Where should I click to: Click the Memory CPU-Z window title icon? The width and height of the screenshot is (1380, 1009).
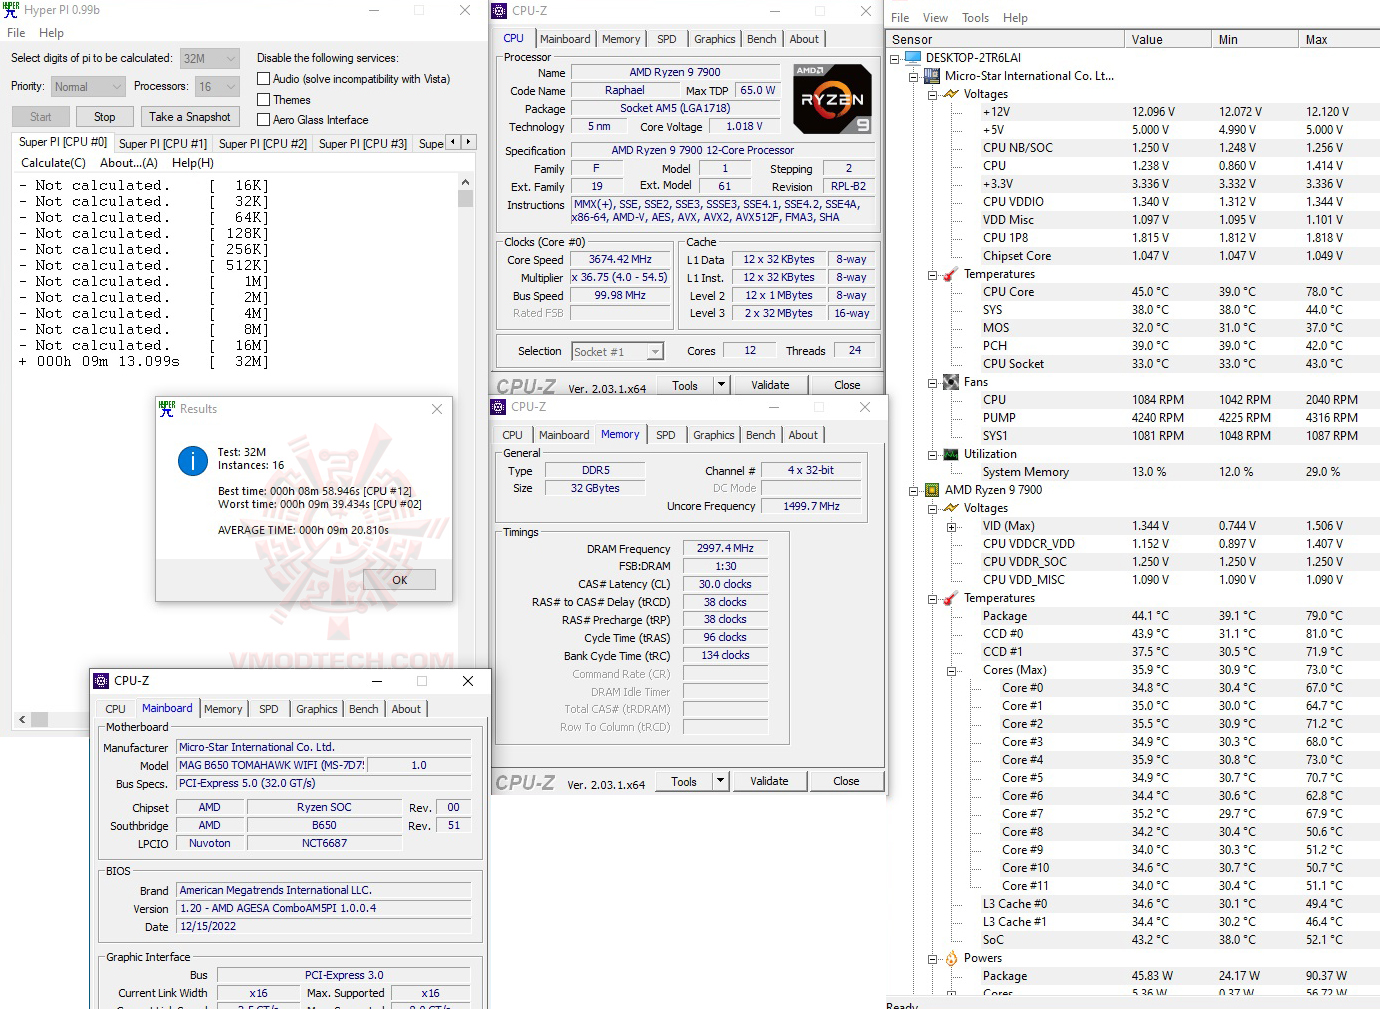coord(498,407)
